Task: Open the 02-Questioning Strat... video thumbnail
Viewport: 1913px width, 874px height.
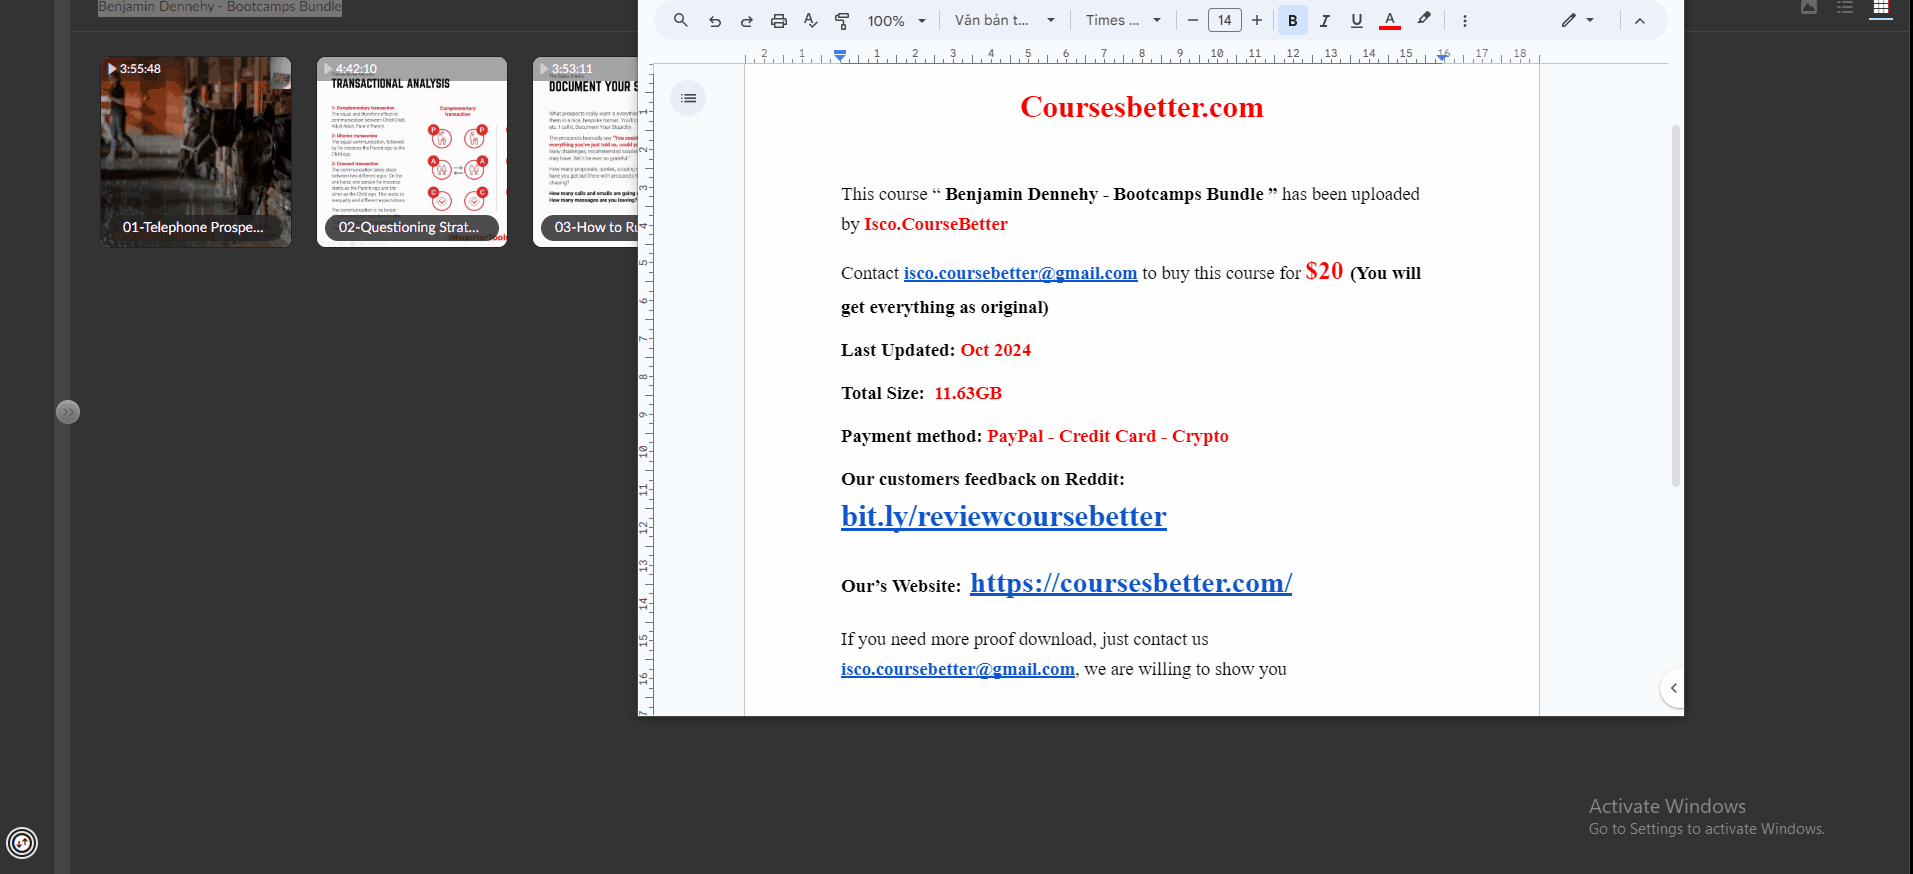Action: (412, 152)
